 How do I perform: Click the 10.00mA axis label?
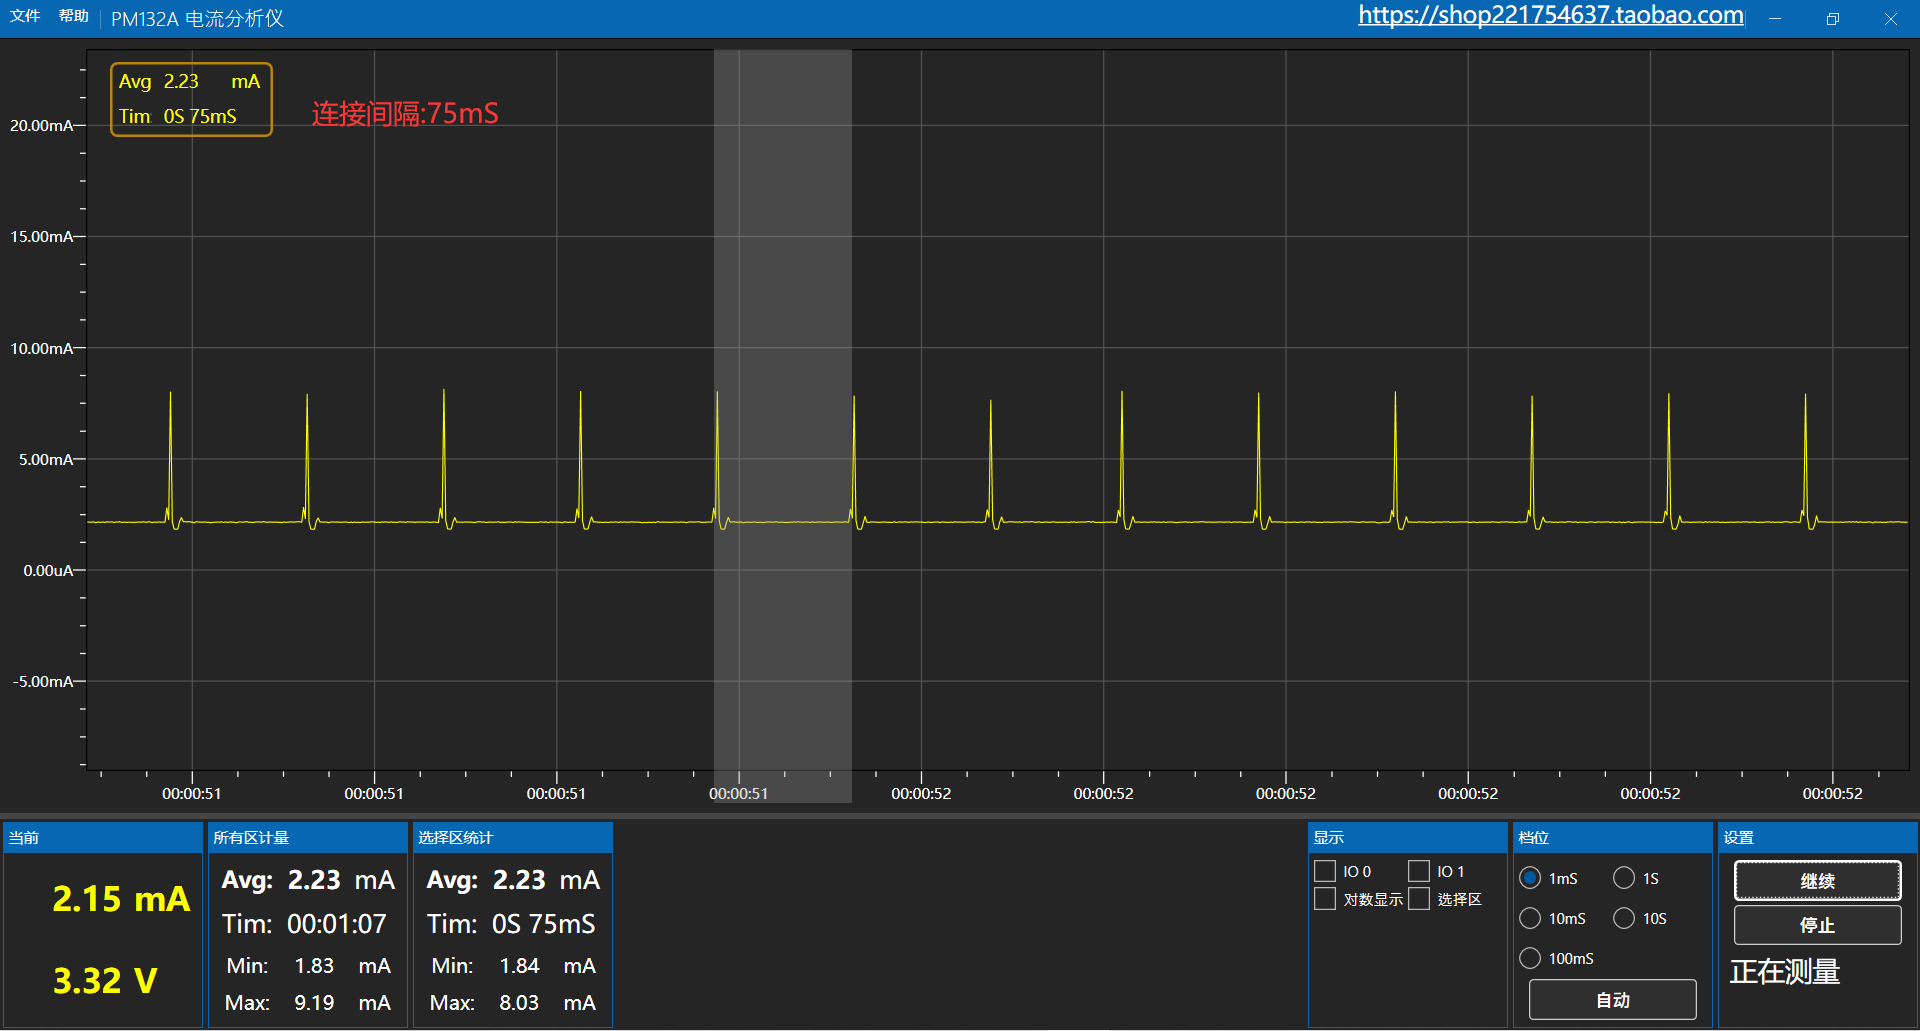[42, 349]
